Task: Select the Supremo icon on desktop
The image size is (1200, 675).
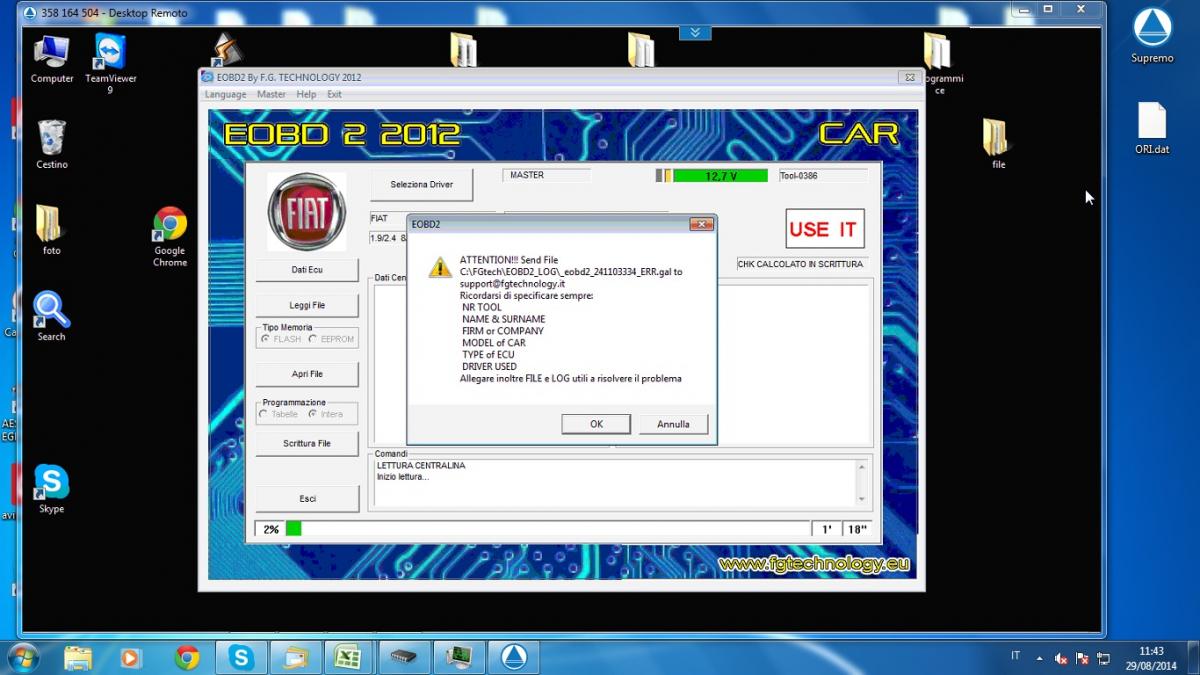Action: (x=1152, y=36)
